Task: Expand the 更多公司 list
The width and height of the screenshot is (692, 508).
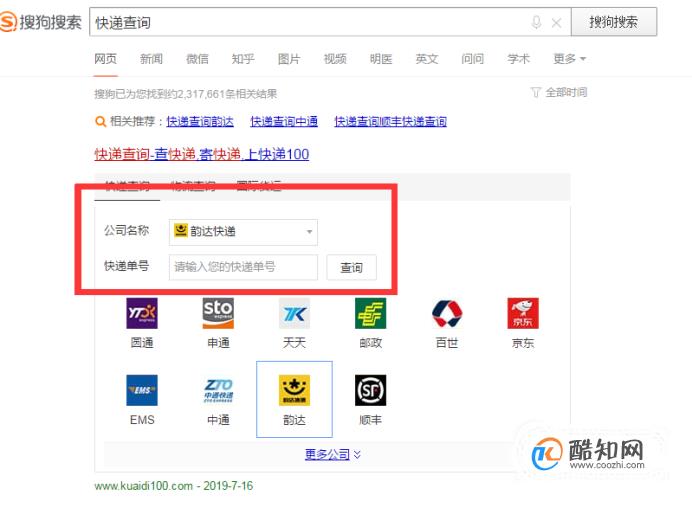Action: [x=333, y=454]
